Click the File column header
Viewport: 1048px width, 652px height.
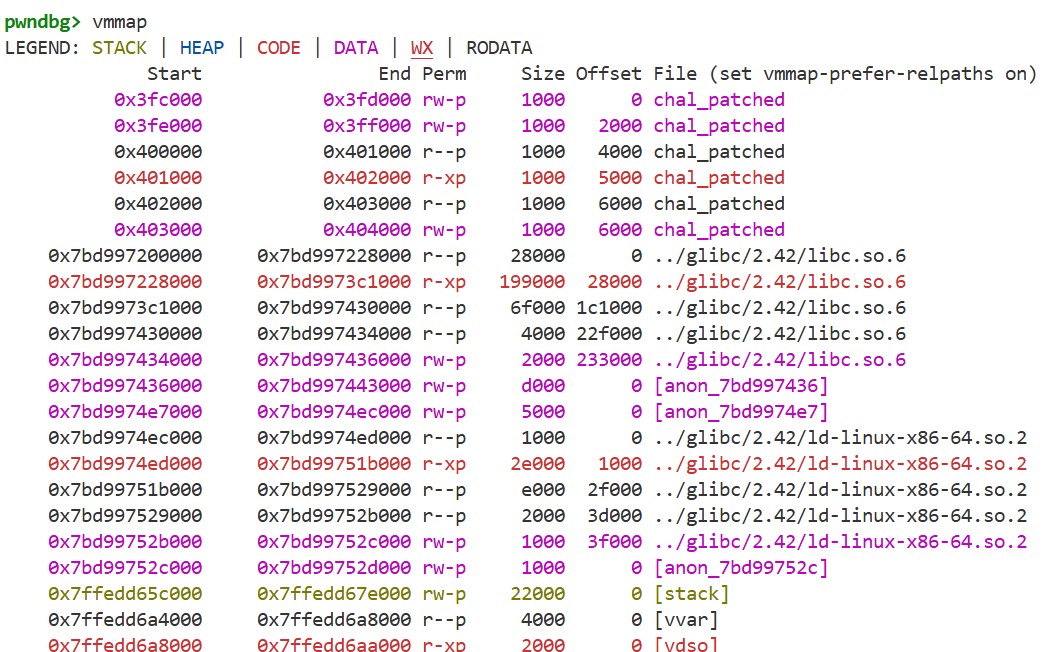[x=675, y=73]
